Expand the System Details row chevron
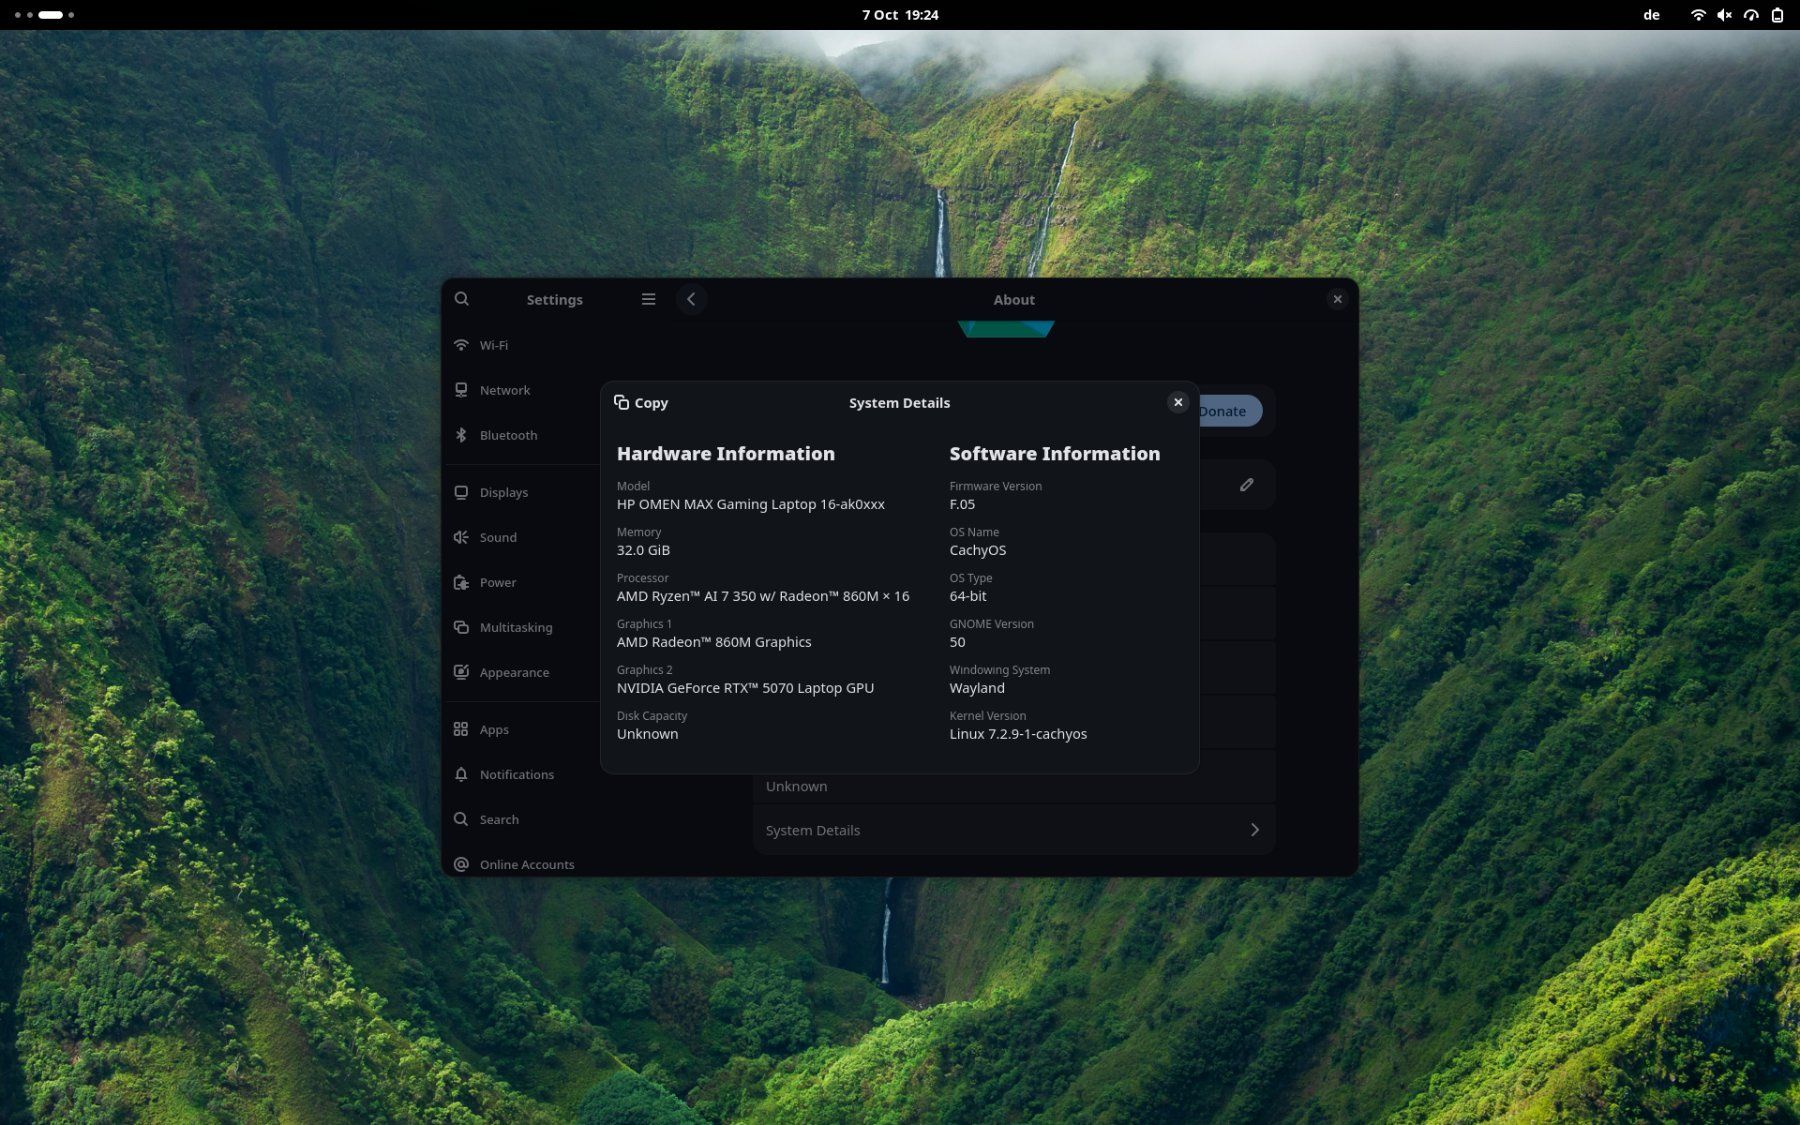 pyautogui.click(x=1254, y=830)
